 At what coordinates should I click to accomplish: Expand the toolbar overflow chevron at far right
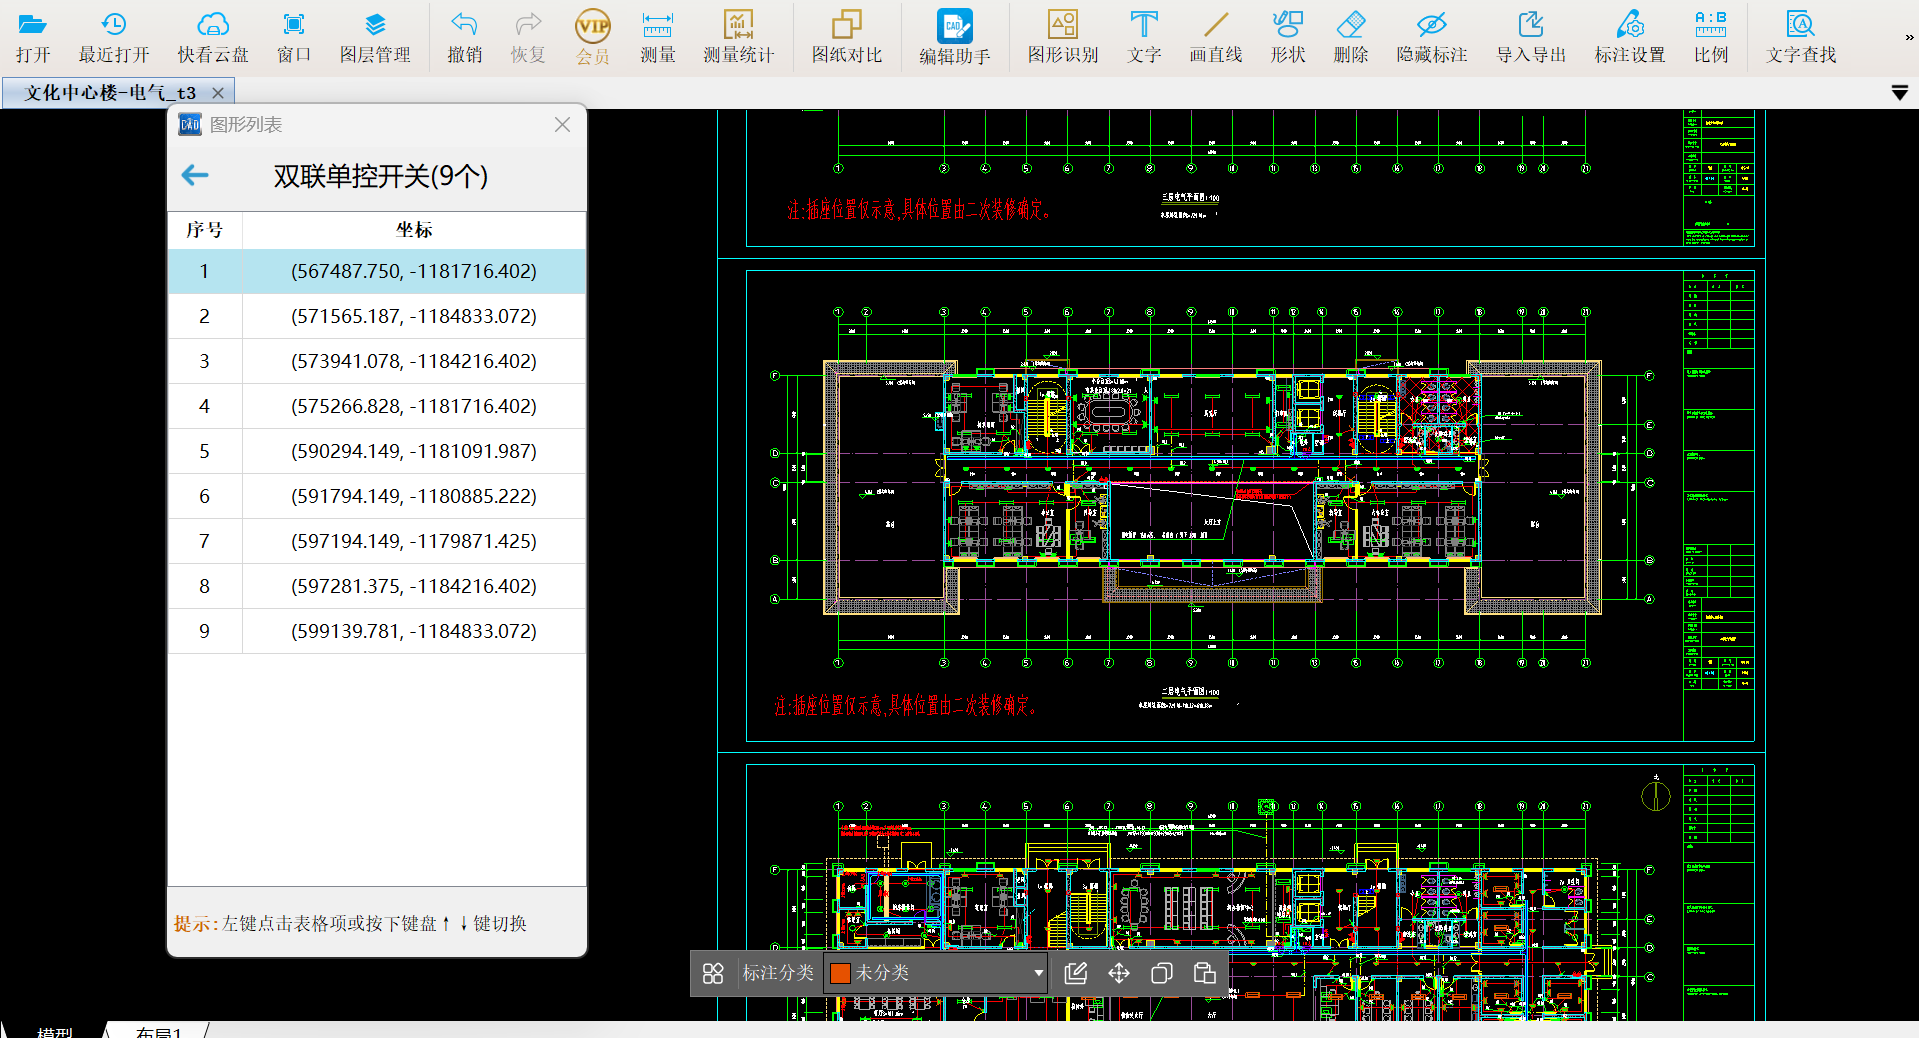pyautogui.click(x=1908, y=37)
